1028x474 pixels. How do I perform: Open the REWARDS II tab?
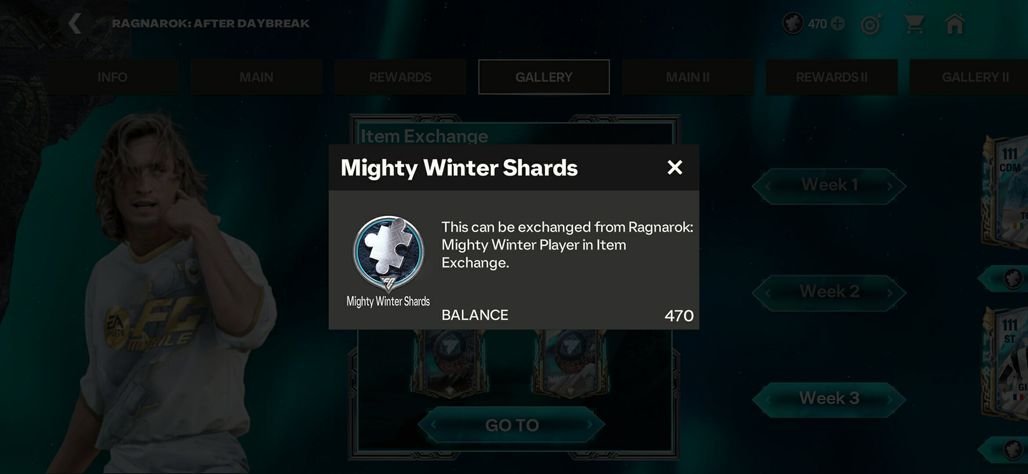[x=831, y=77]
